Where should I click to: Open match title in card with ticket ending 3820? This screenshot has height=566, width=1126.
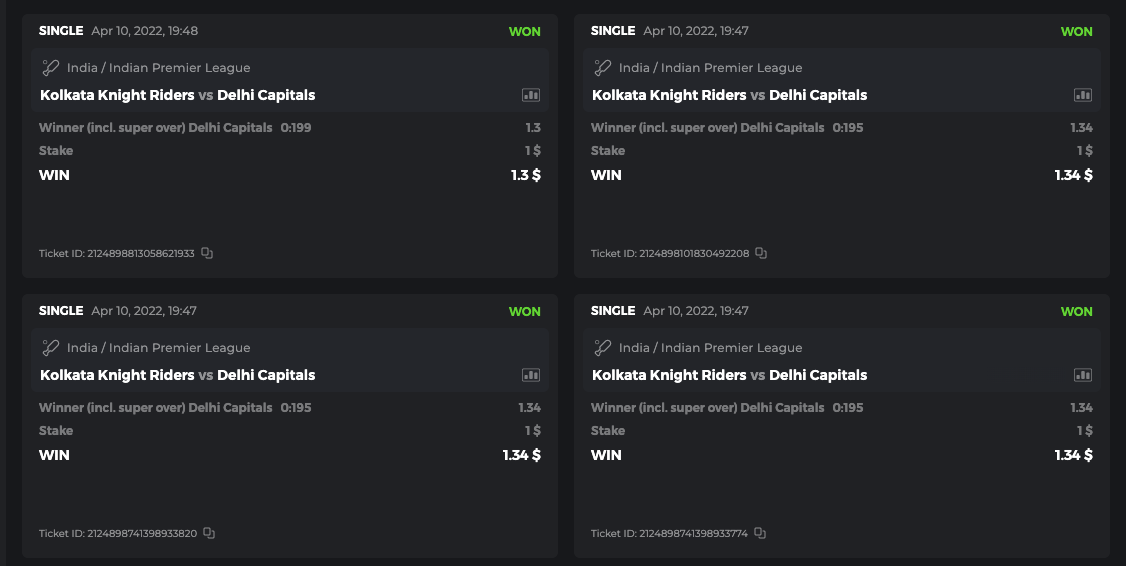click(177, 375)
